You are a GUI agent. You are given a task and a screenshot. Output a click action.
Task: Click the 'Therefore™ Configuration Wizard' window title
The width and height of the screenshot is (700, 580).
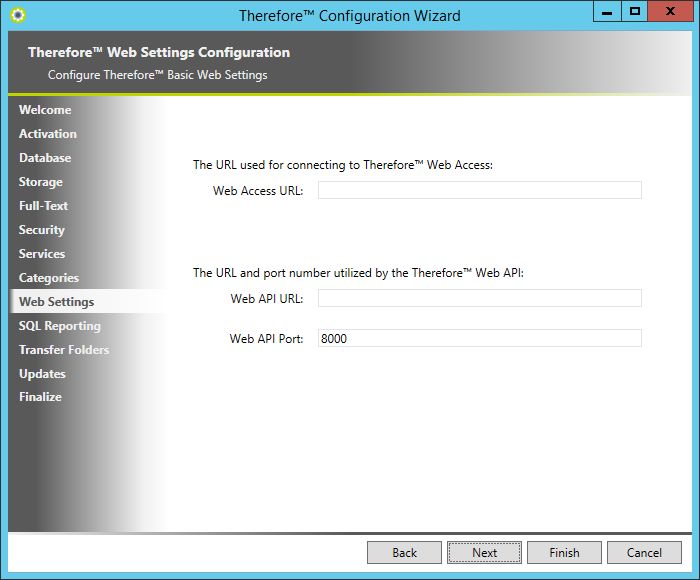point(350,16)
